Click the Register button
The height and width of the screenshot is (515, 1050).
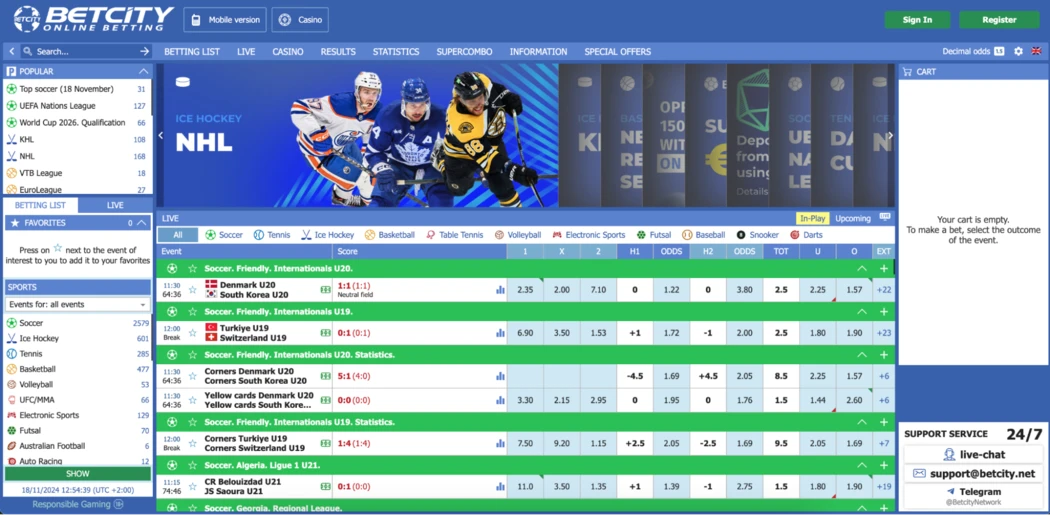pos(998,20)
